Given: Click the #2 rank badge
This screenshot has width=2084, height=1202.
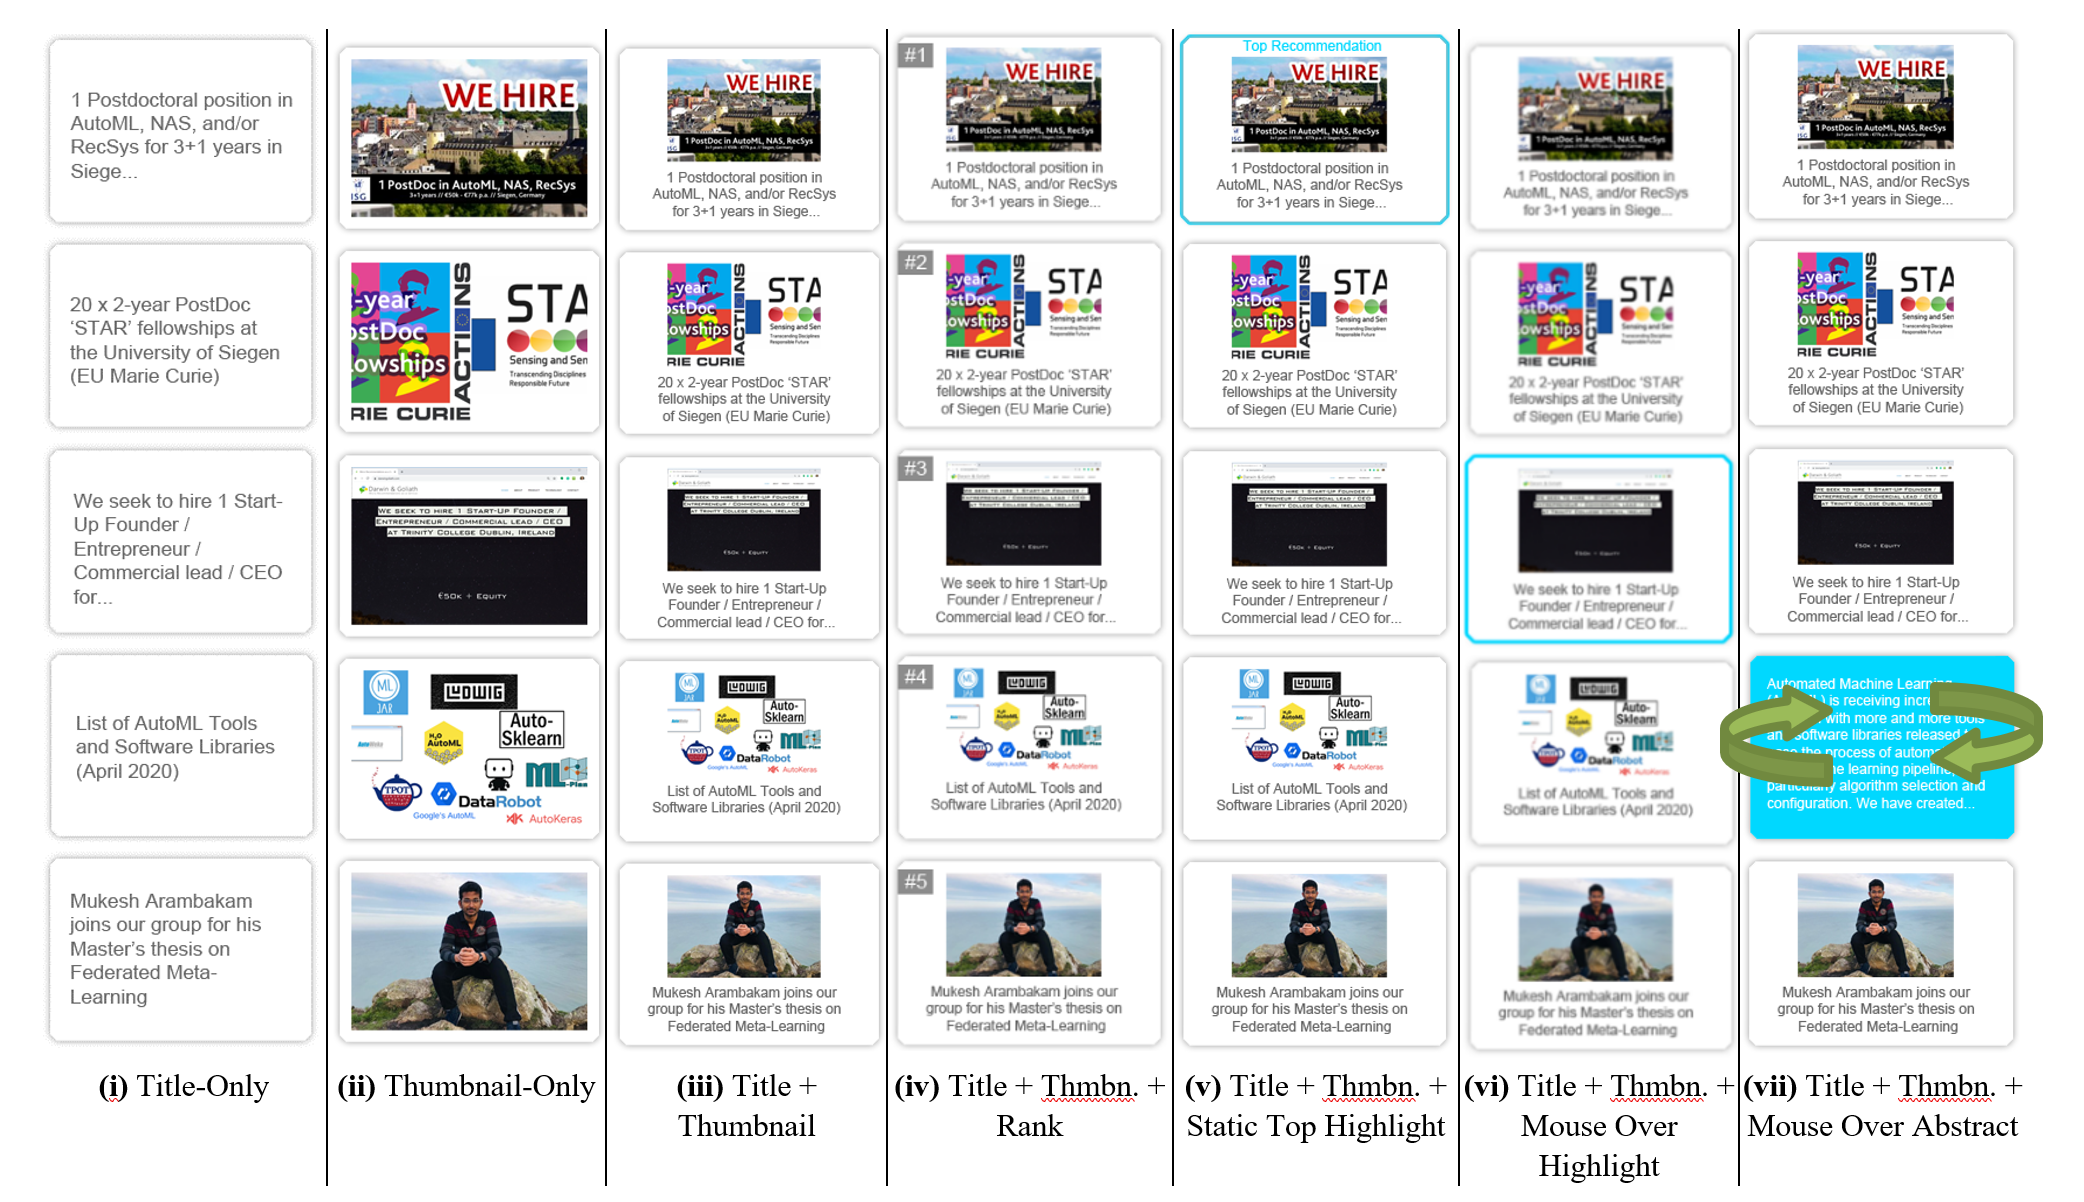Looking at the screenshot, I should tap(915, 262).
